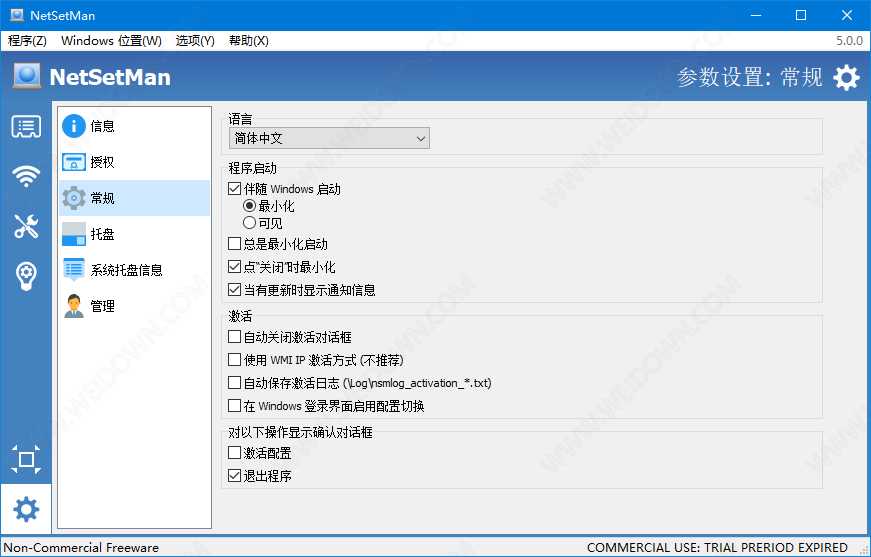Open the 帮助(X) menu
This screenshot has height=557, width=871.
pyautogui.click(x=249, y=41)
